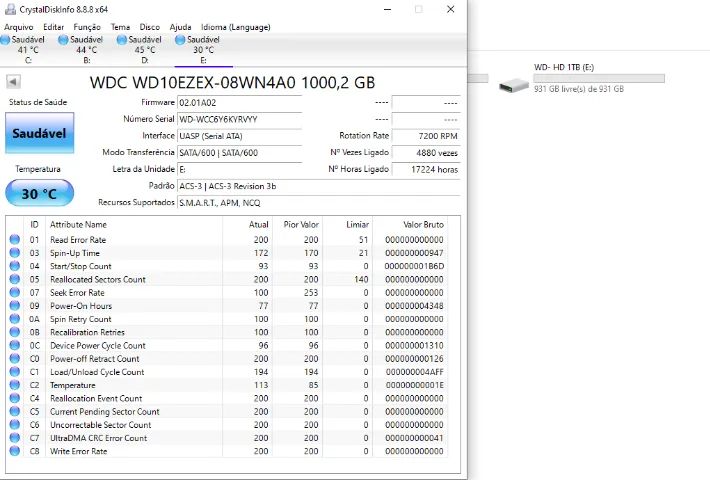710x480 pixels.
Task: Click the Recursos Suportados field
Action: pos(318,203)
